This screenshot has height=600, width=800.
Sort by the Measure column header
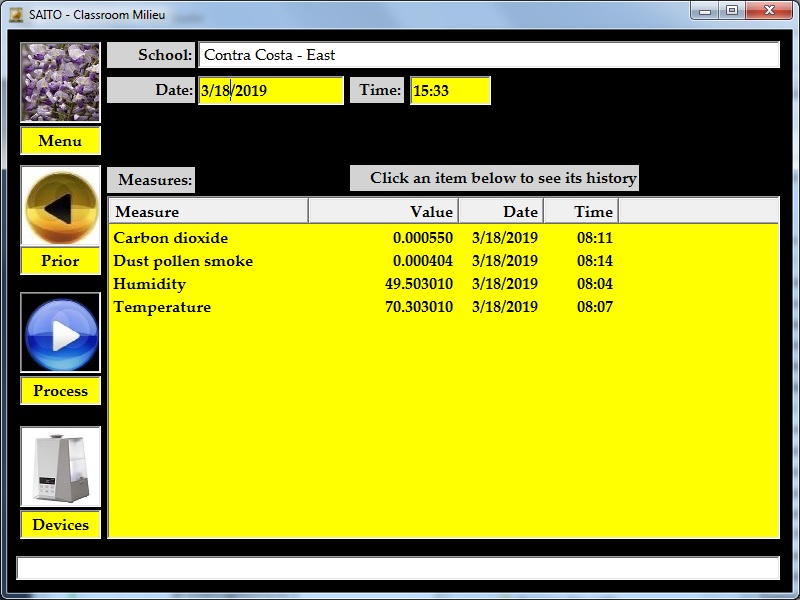point(208,211)
